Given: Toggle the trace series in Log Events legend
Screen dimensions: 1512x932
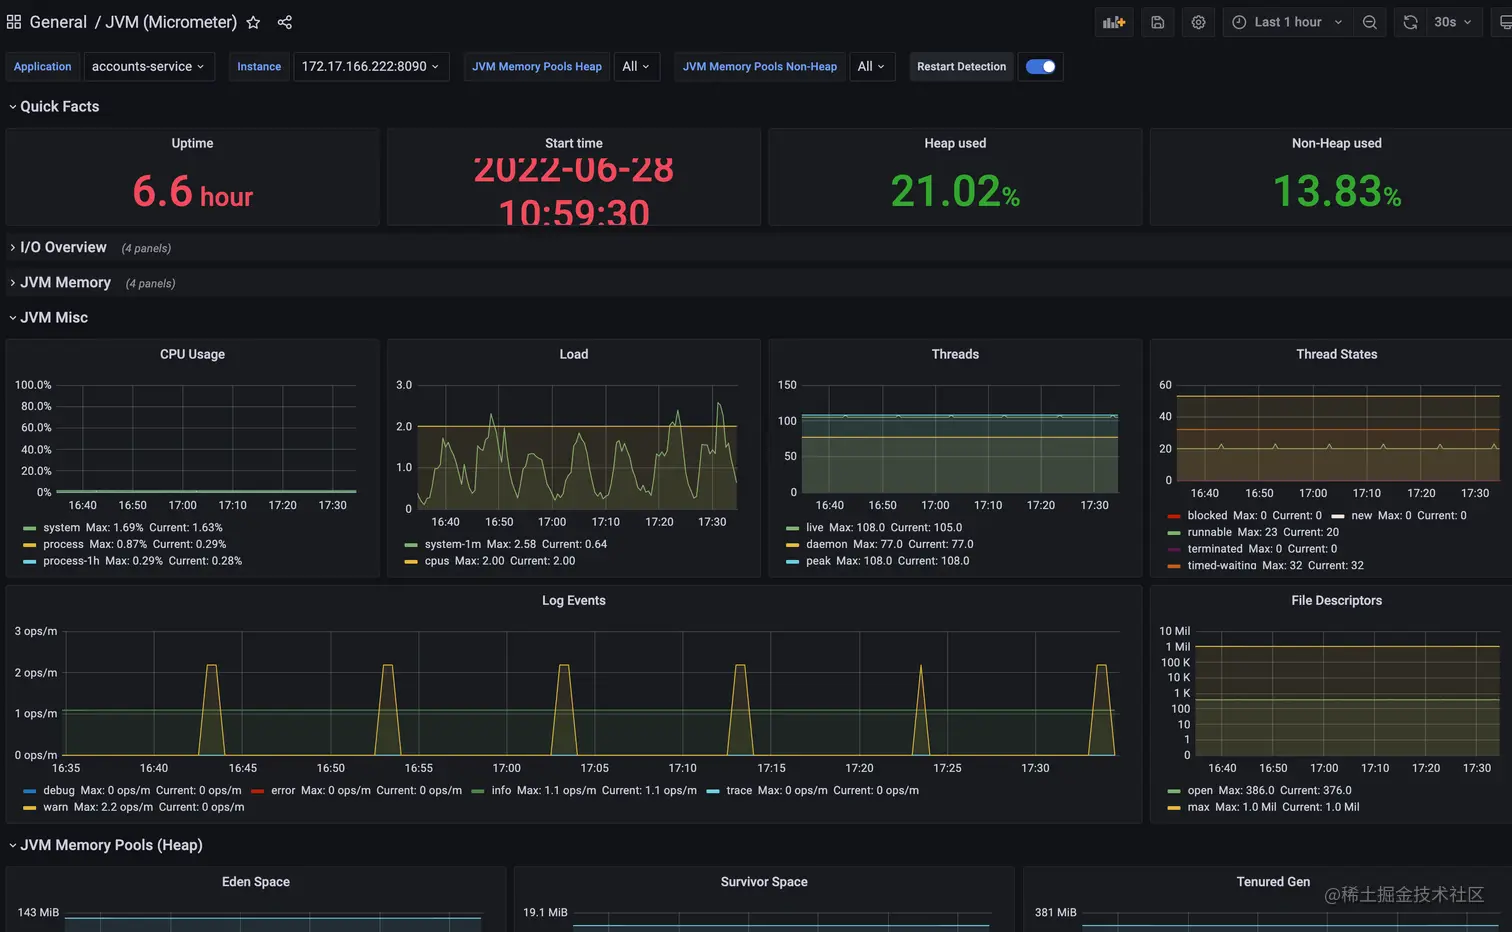Looking at the screenshot, I should tap(739, 790).
